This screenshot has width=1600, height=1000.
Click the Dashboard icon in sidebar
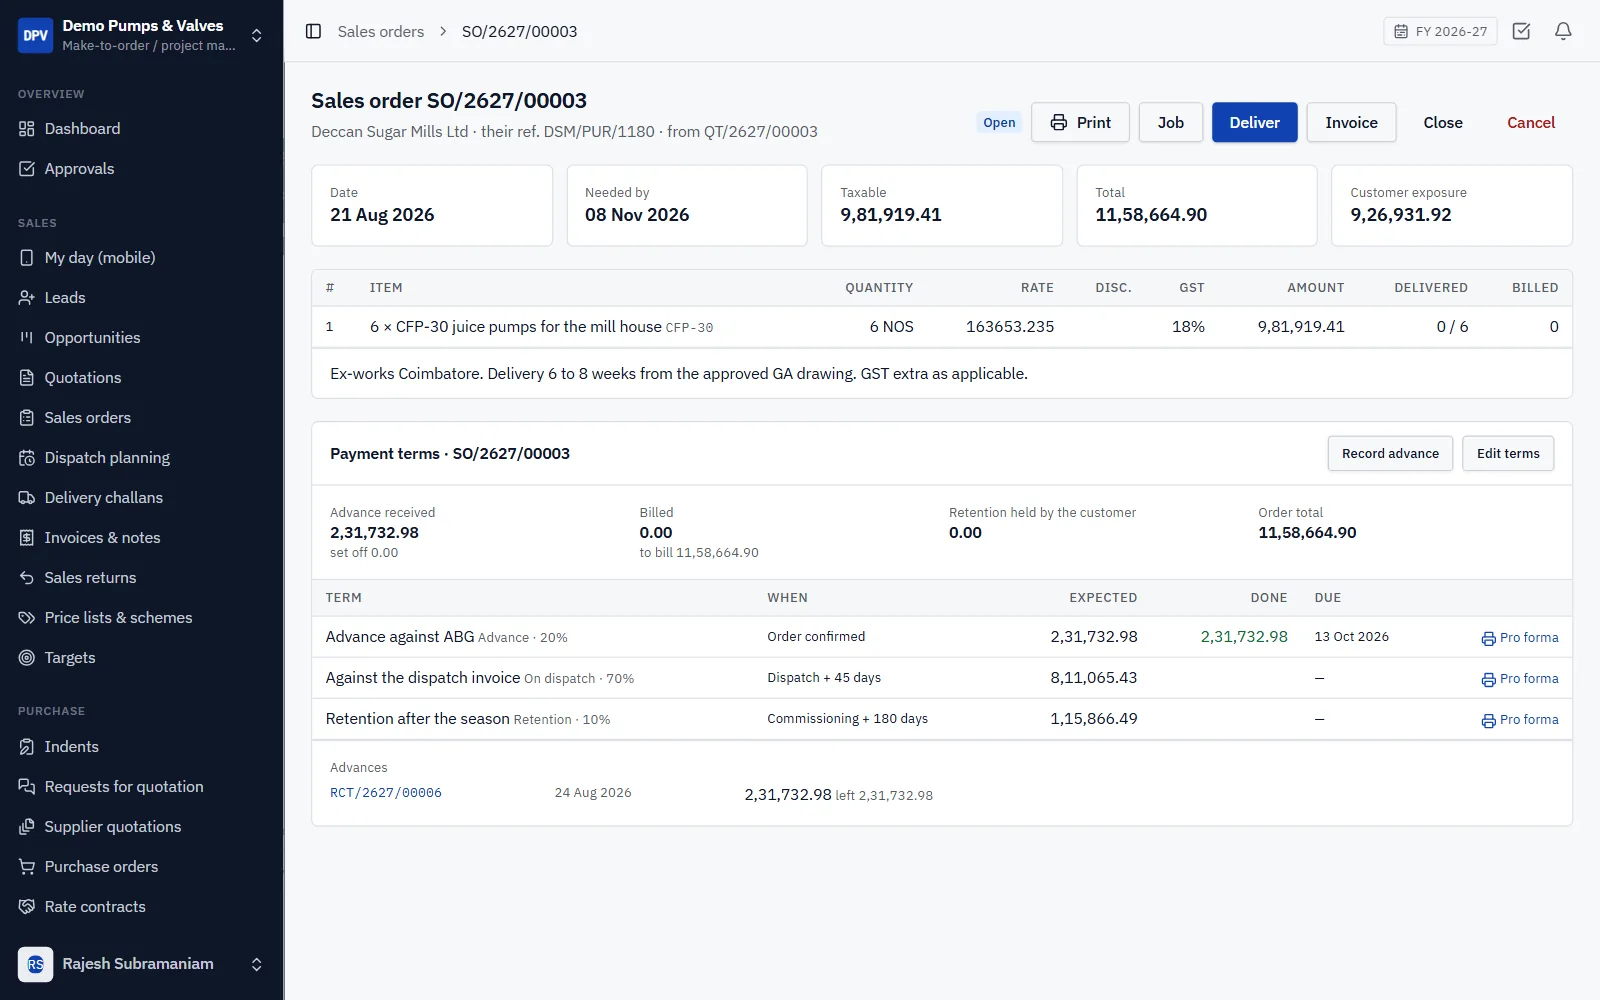click(x=27, y=129)
